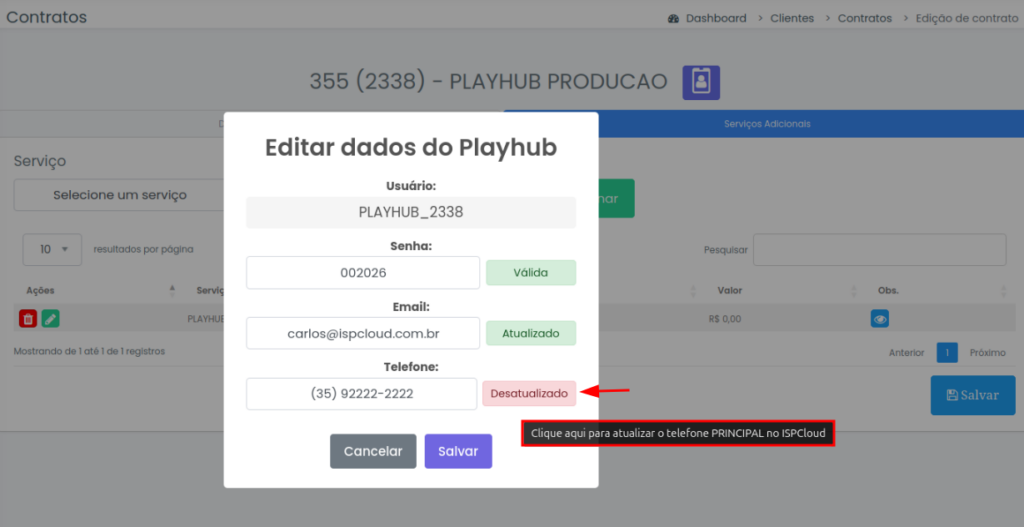Open the results-per-page dropdown showing 10

coord(52,249)
